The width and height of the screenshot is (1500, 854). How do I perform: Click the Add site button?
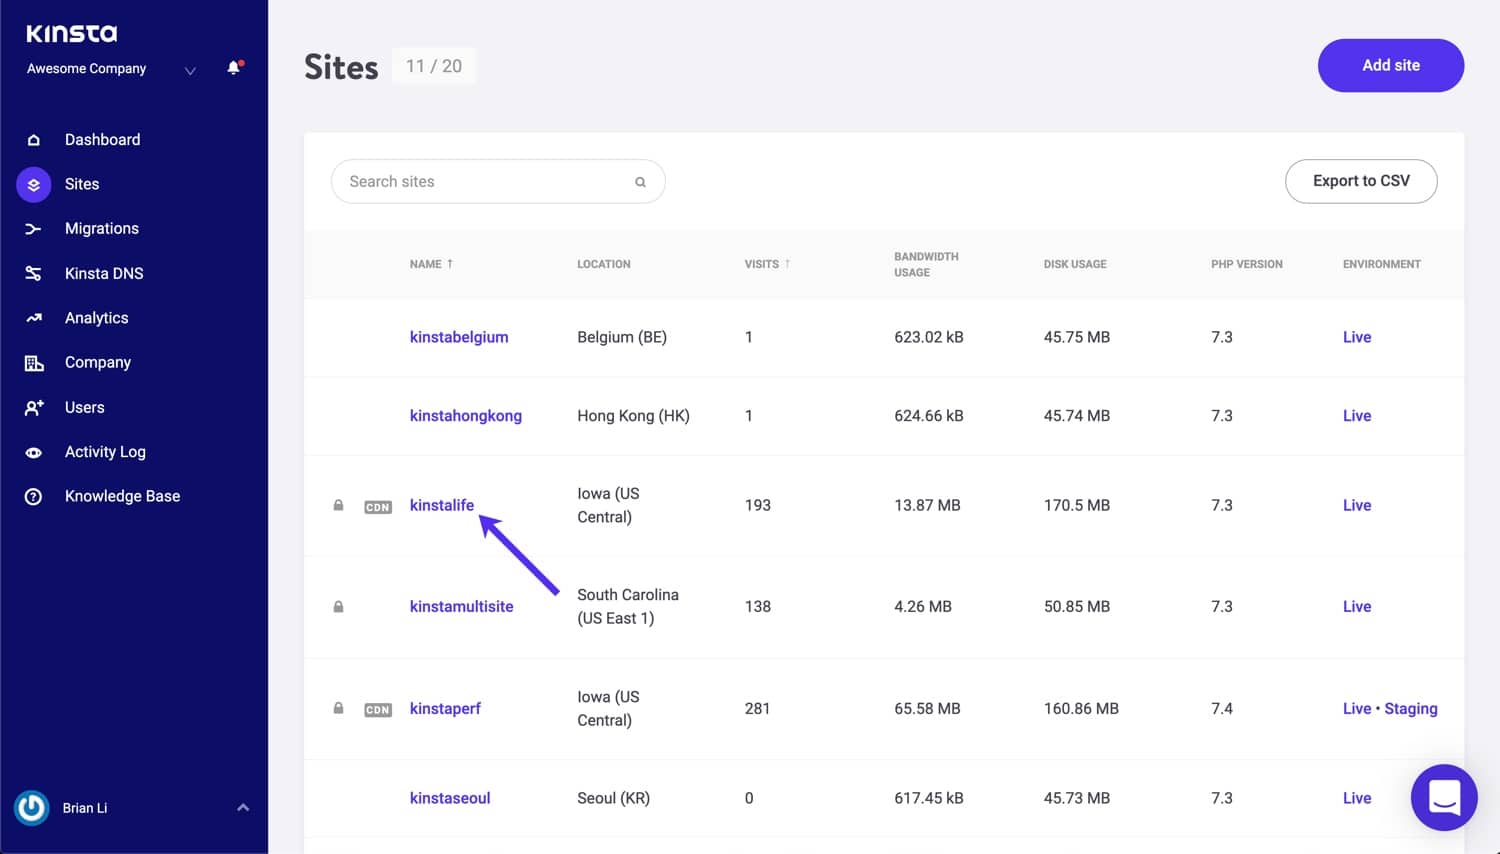(1391, 65)
